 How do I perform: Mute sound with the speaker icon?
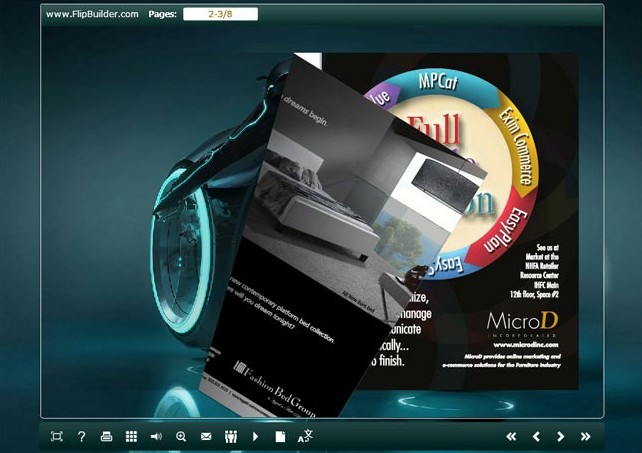pos(156,436)
